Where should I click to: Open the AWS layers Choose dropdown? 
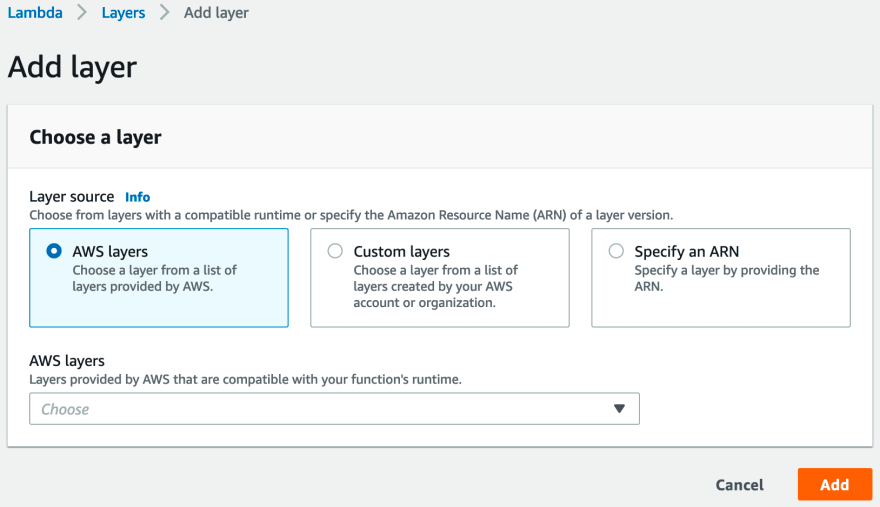coord(334,409)
